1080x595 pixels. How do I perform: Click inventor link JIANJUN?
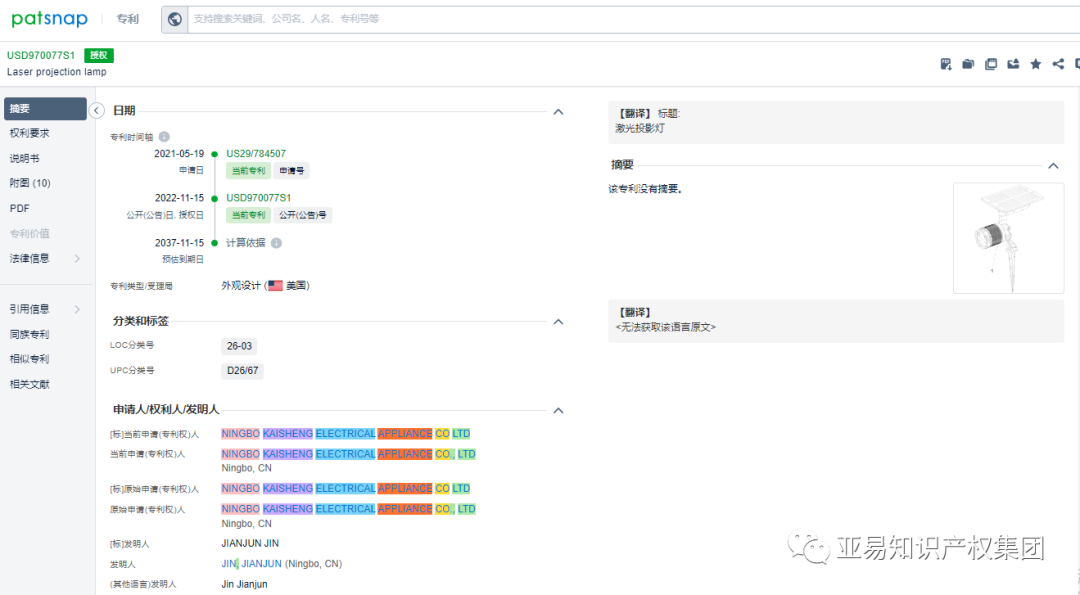click(261, 564)
